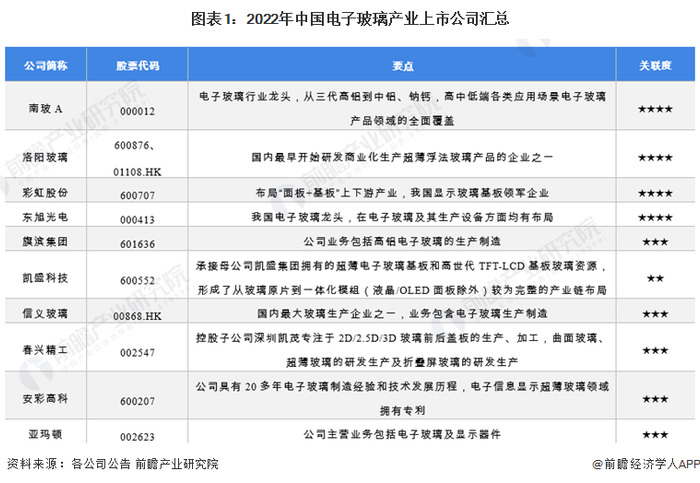Click company name '南玻 A'
Screen dimensions: 700x483
pos(46,109)
